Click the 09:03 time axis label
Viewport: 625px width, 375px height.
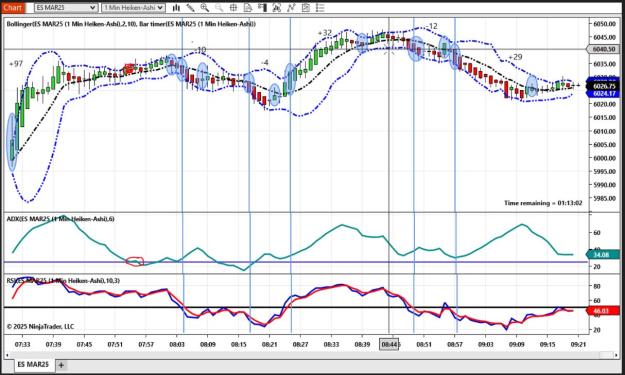pos(485,344)
